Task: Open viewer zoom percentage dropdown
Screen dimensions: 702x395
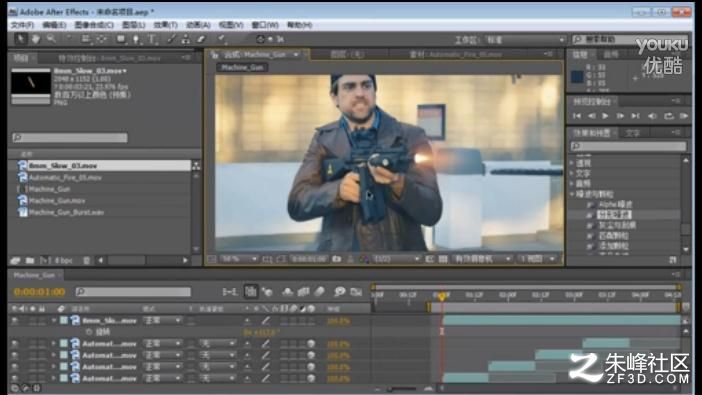Action: pos(239,259)
